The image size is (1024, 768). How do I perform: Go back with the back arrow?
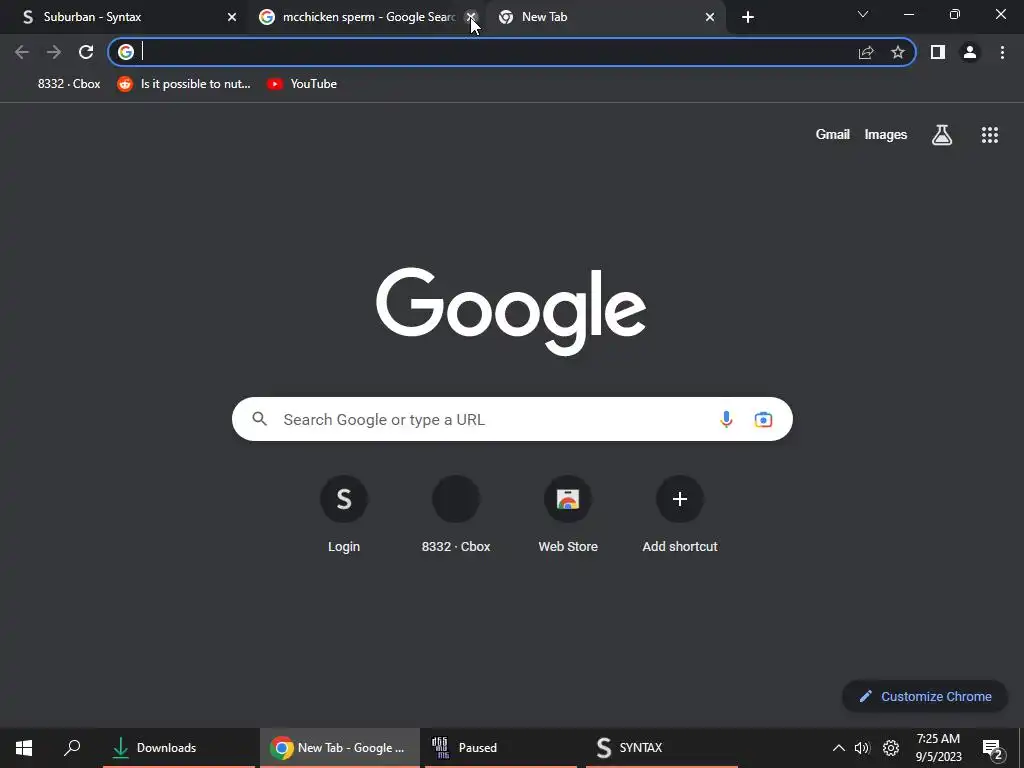point(22,52)
